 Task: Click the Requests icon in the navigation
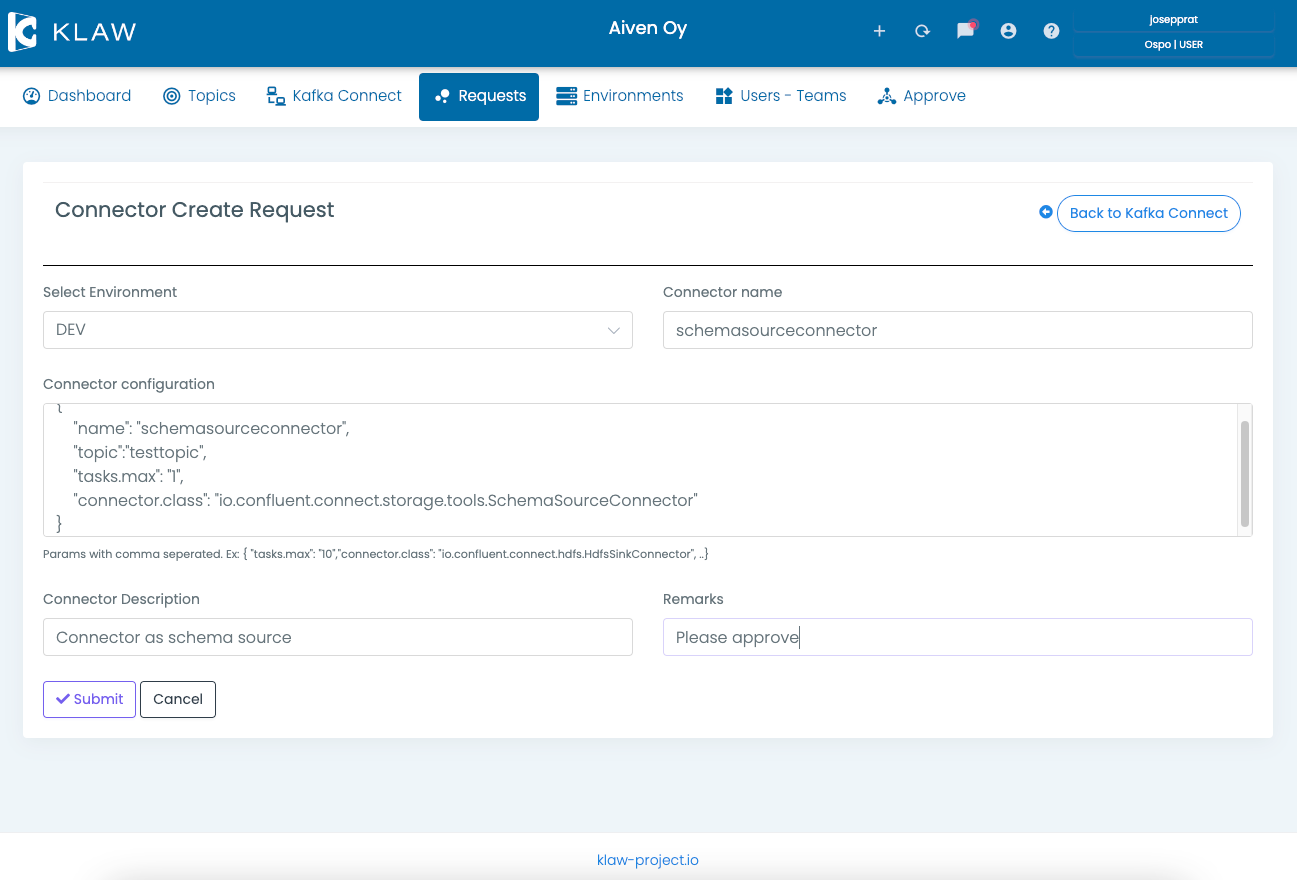[x=443, y=95]
